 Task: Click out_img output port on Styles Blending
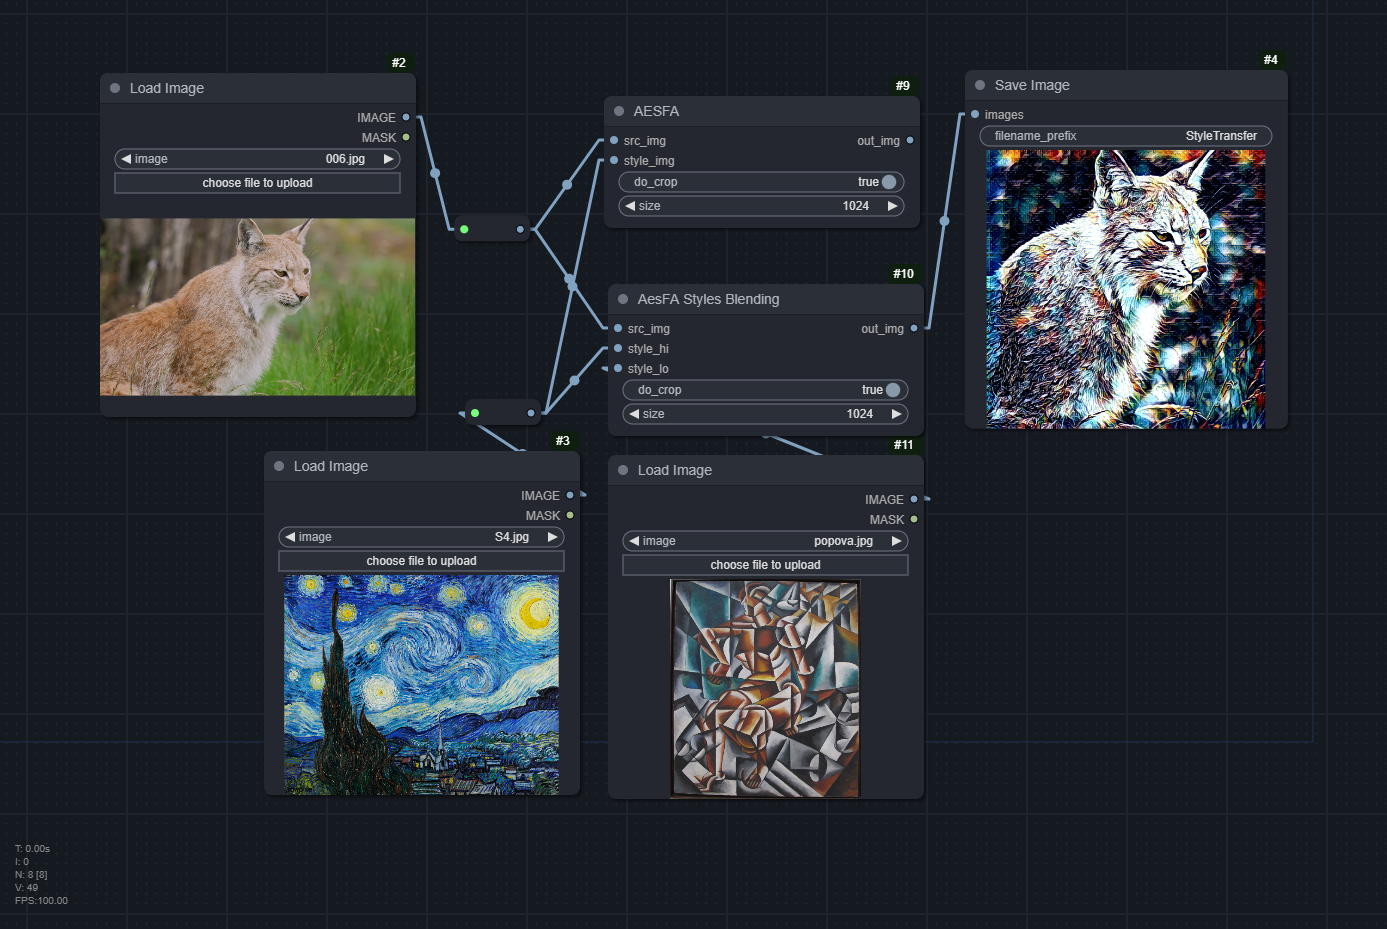point(914,328)
